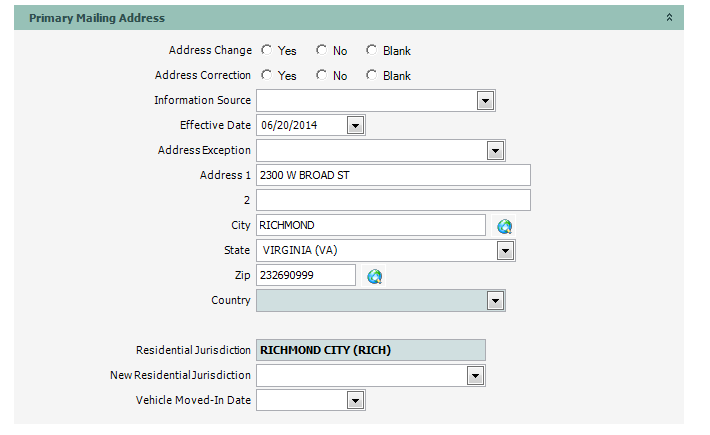Expand the New Residential Jurisdiction dropdown

coord(475,375)
